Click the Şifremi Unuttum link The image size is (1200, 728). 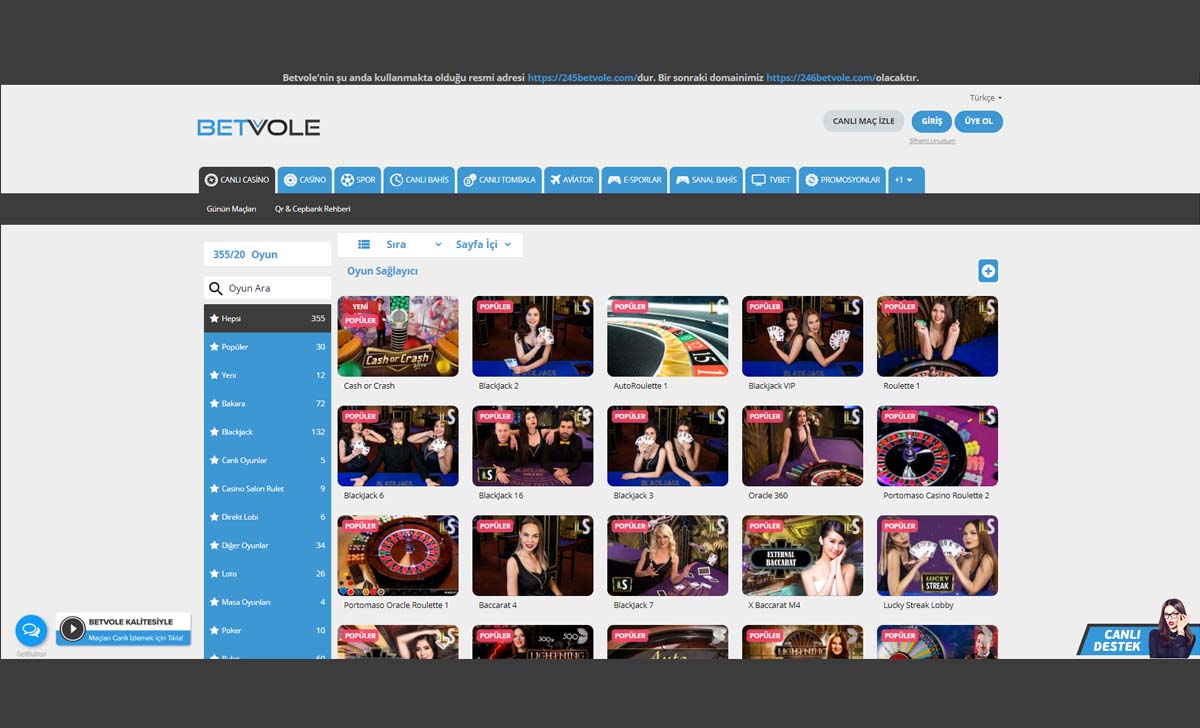pyautogui.click(x=932, y=141)
